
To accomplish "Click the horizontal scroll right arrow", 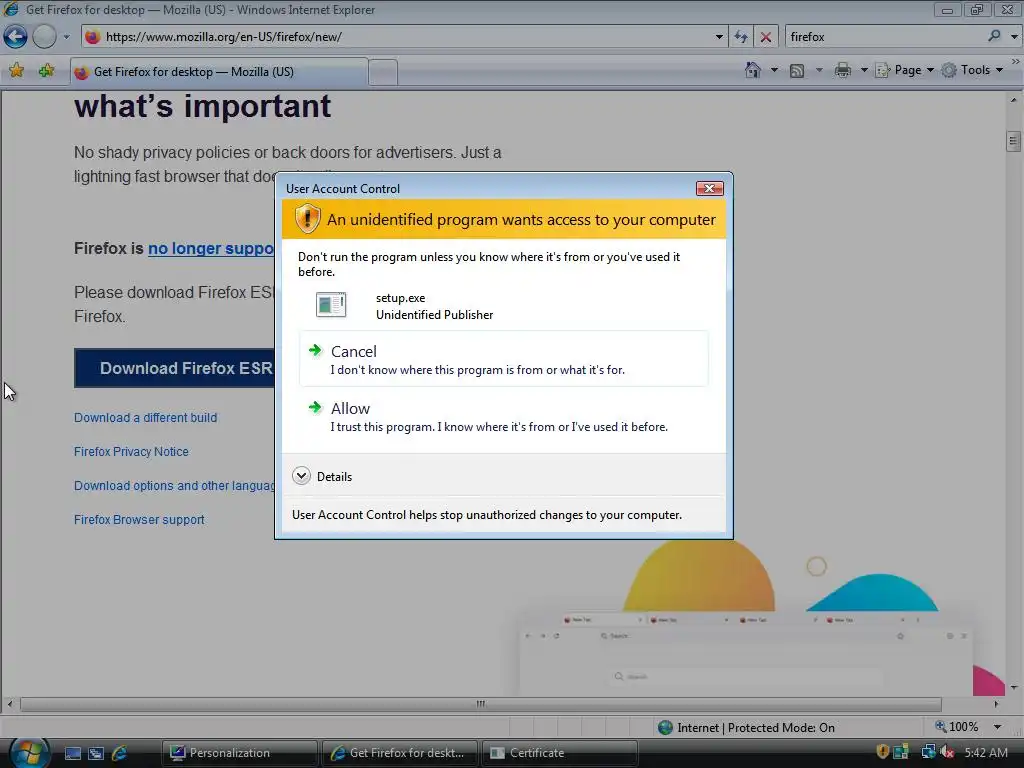I will tap(996, 704).
